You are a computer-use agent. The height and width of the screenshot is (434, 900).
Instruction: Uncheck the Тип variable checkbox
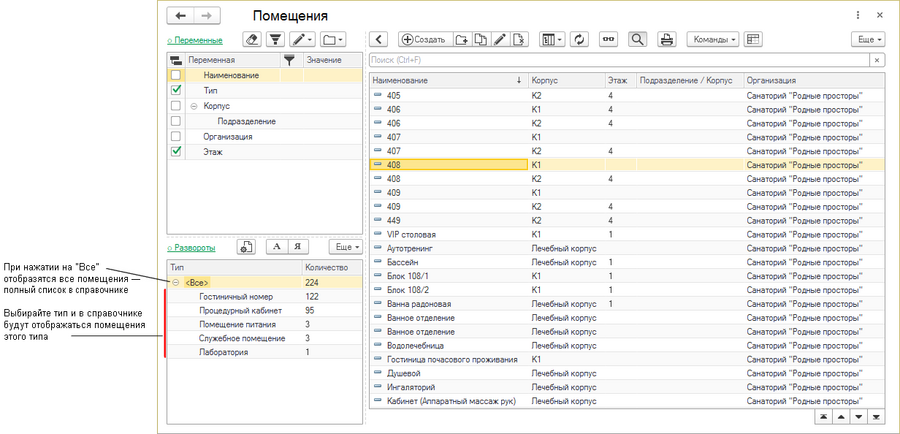[176, 90]
